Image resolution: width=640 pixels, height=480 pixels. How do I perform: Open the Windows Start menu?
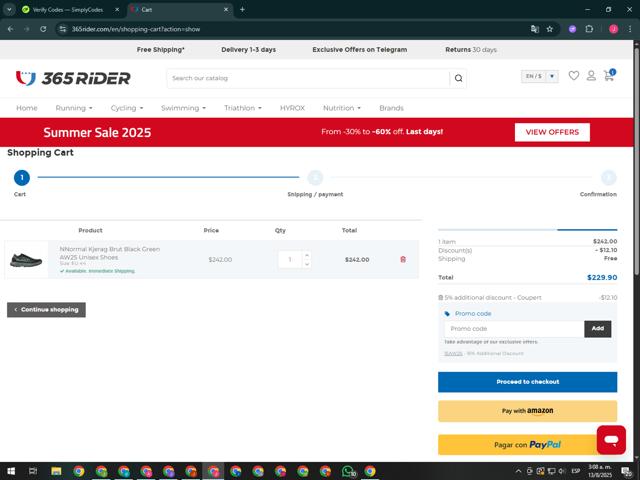11,471
